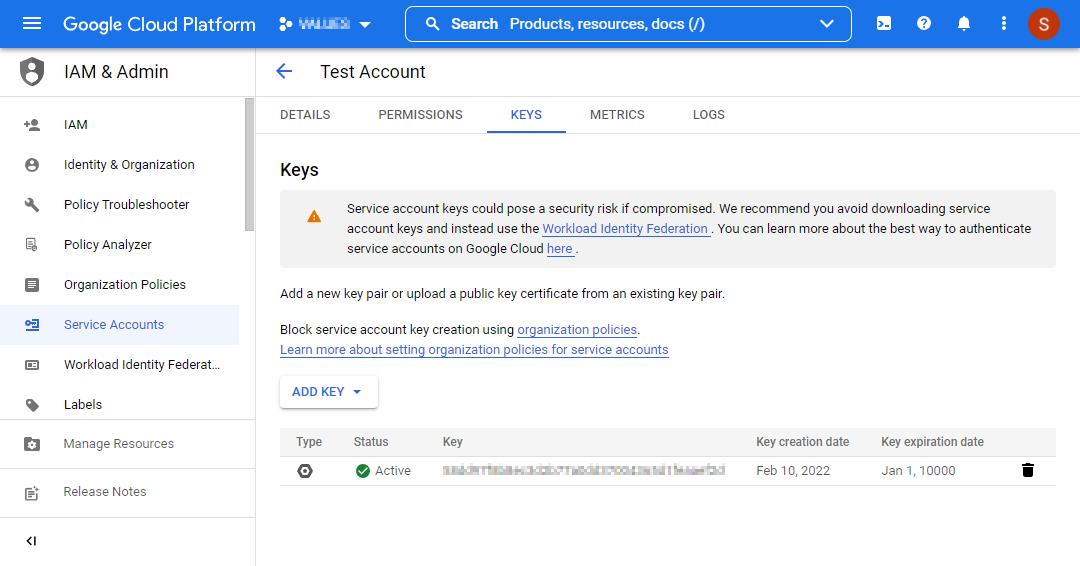Open the three-dot settings menu

click(1004, 24)
